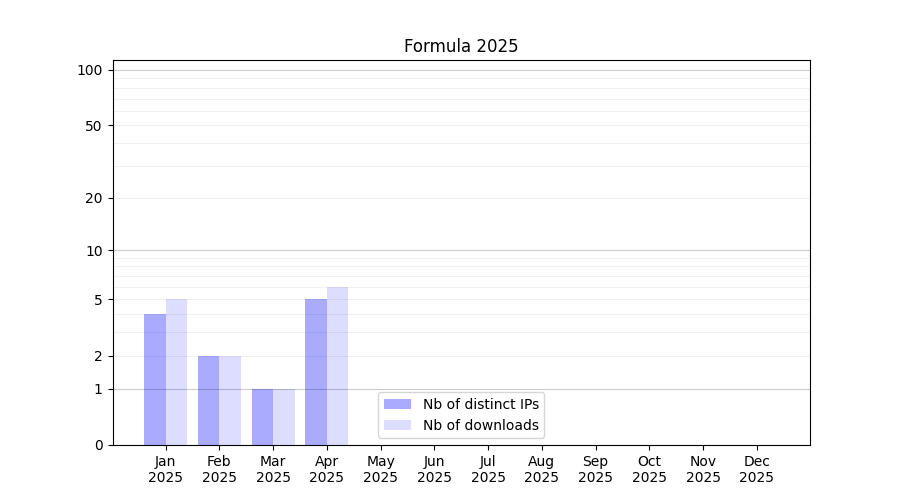
Task: Select the April downloads bar
Action: coord(337,366)
